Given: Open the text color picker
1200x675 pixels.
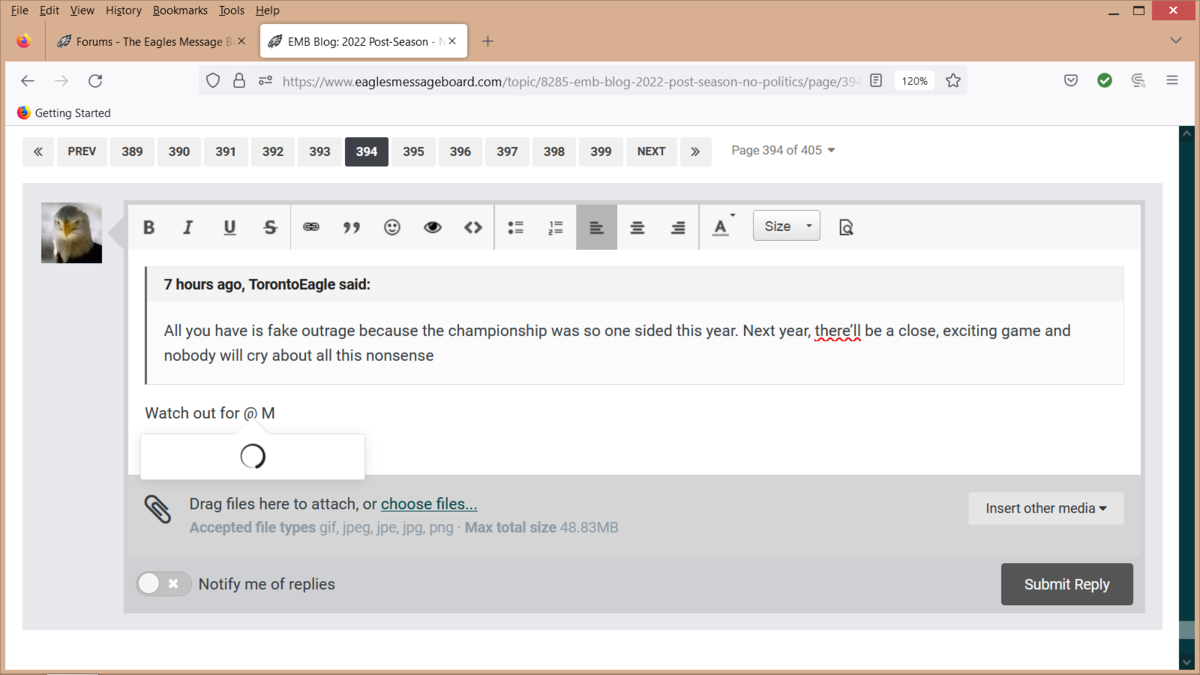Looking at the screenshot, I should tap(721, 227).
